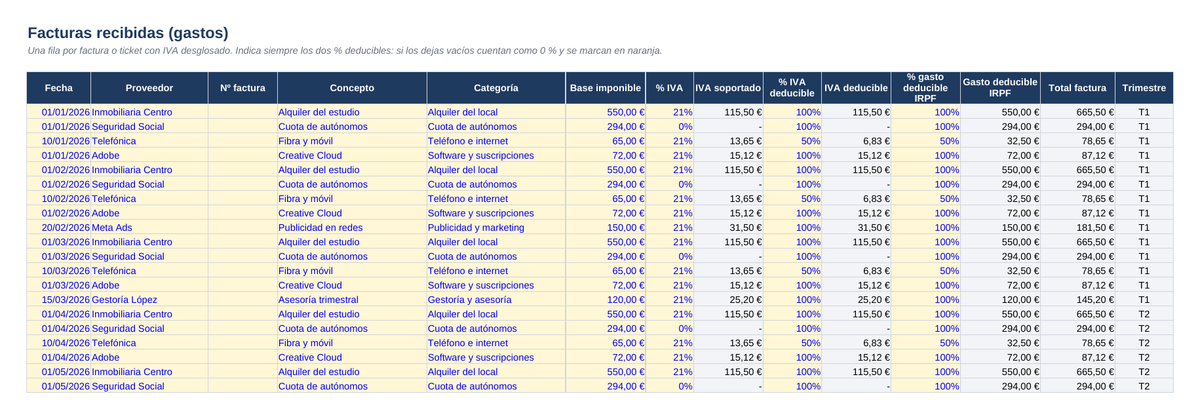Click the Total factura column header
This screenshot has height=419, width=1200.
coord(1078,88)
